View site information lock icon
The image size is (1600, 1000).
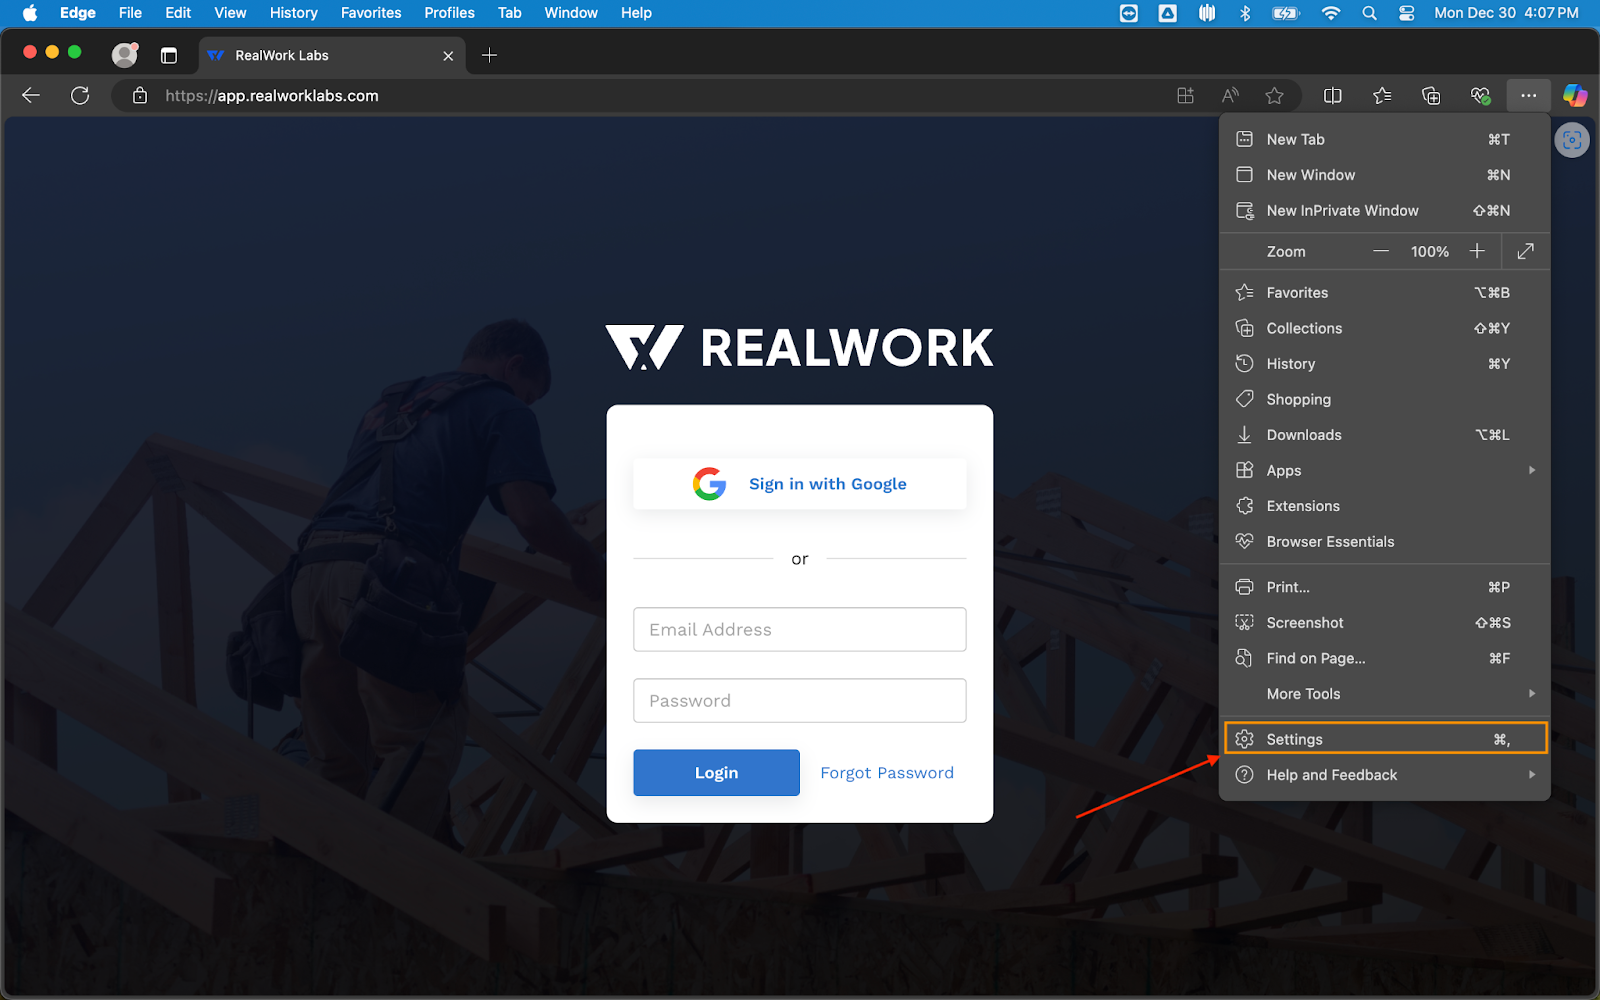(x=140, y=96)
